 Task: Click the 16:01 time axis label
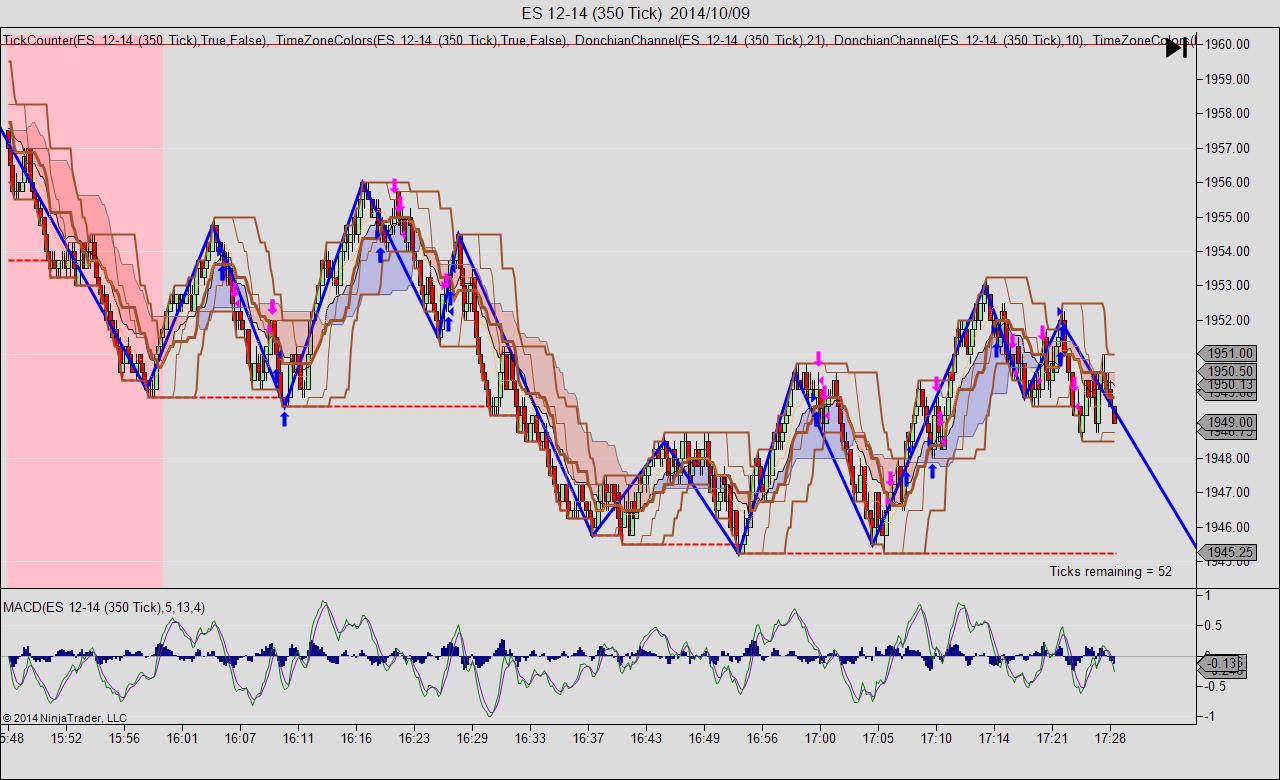pos(182,738)
